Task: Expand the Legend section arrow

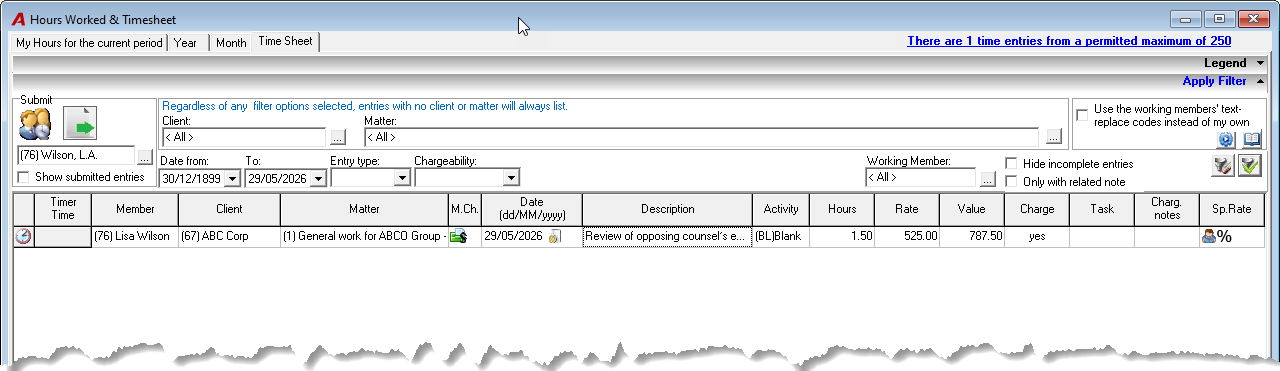Action: [x=1260, y=63]
